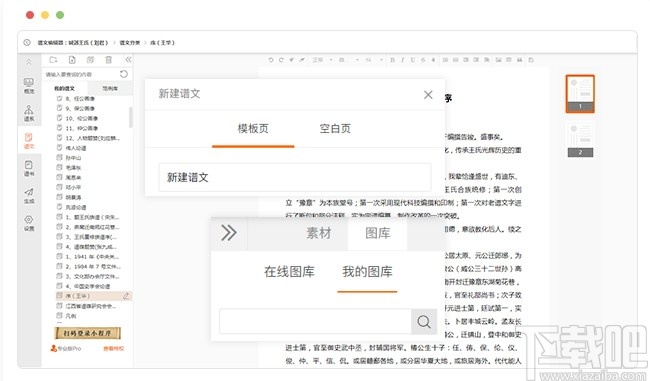Click the insert image icon in the editor toolbar
This screenshot has width=650, height=381.
click(499, 60)
